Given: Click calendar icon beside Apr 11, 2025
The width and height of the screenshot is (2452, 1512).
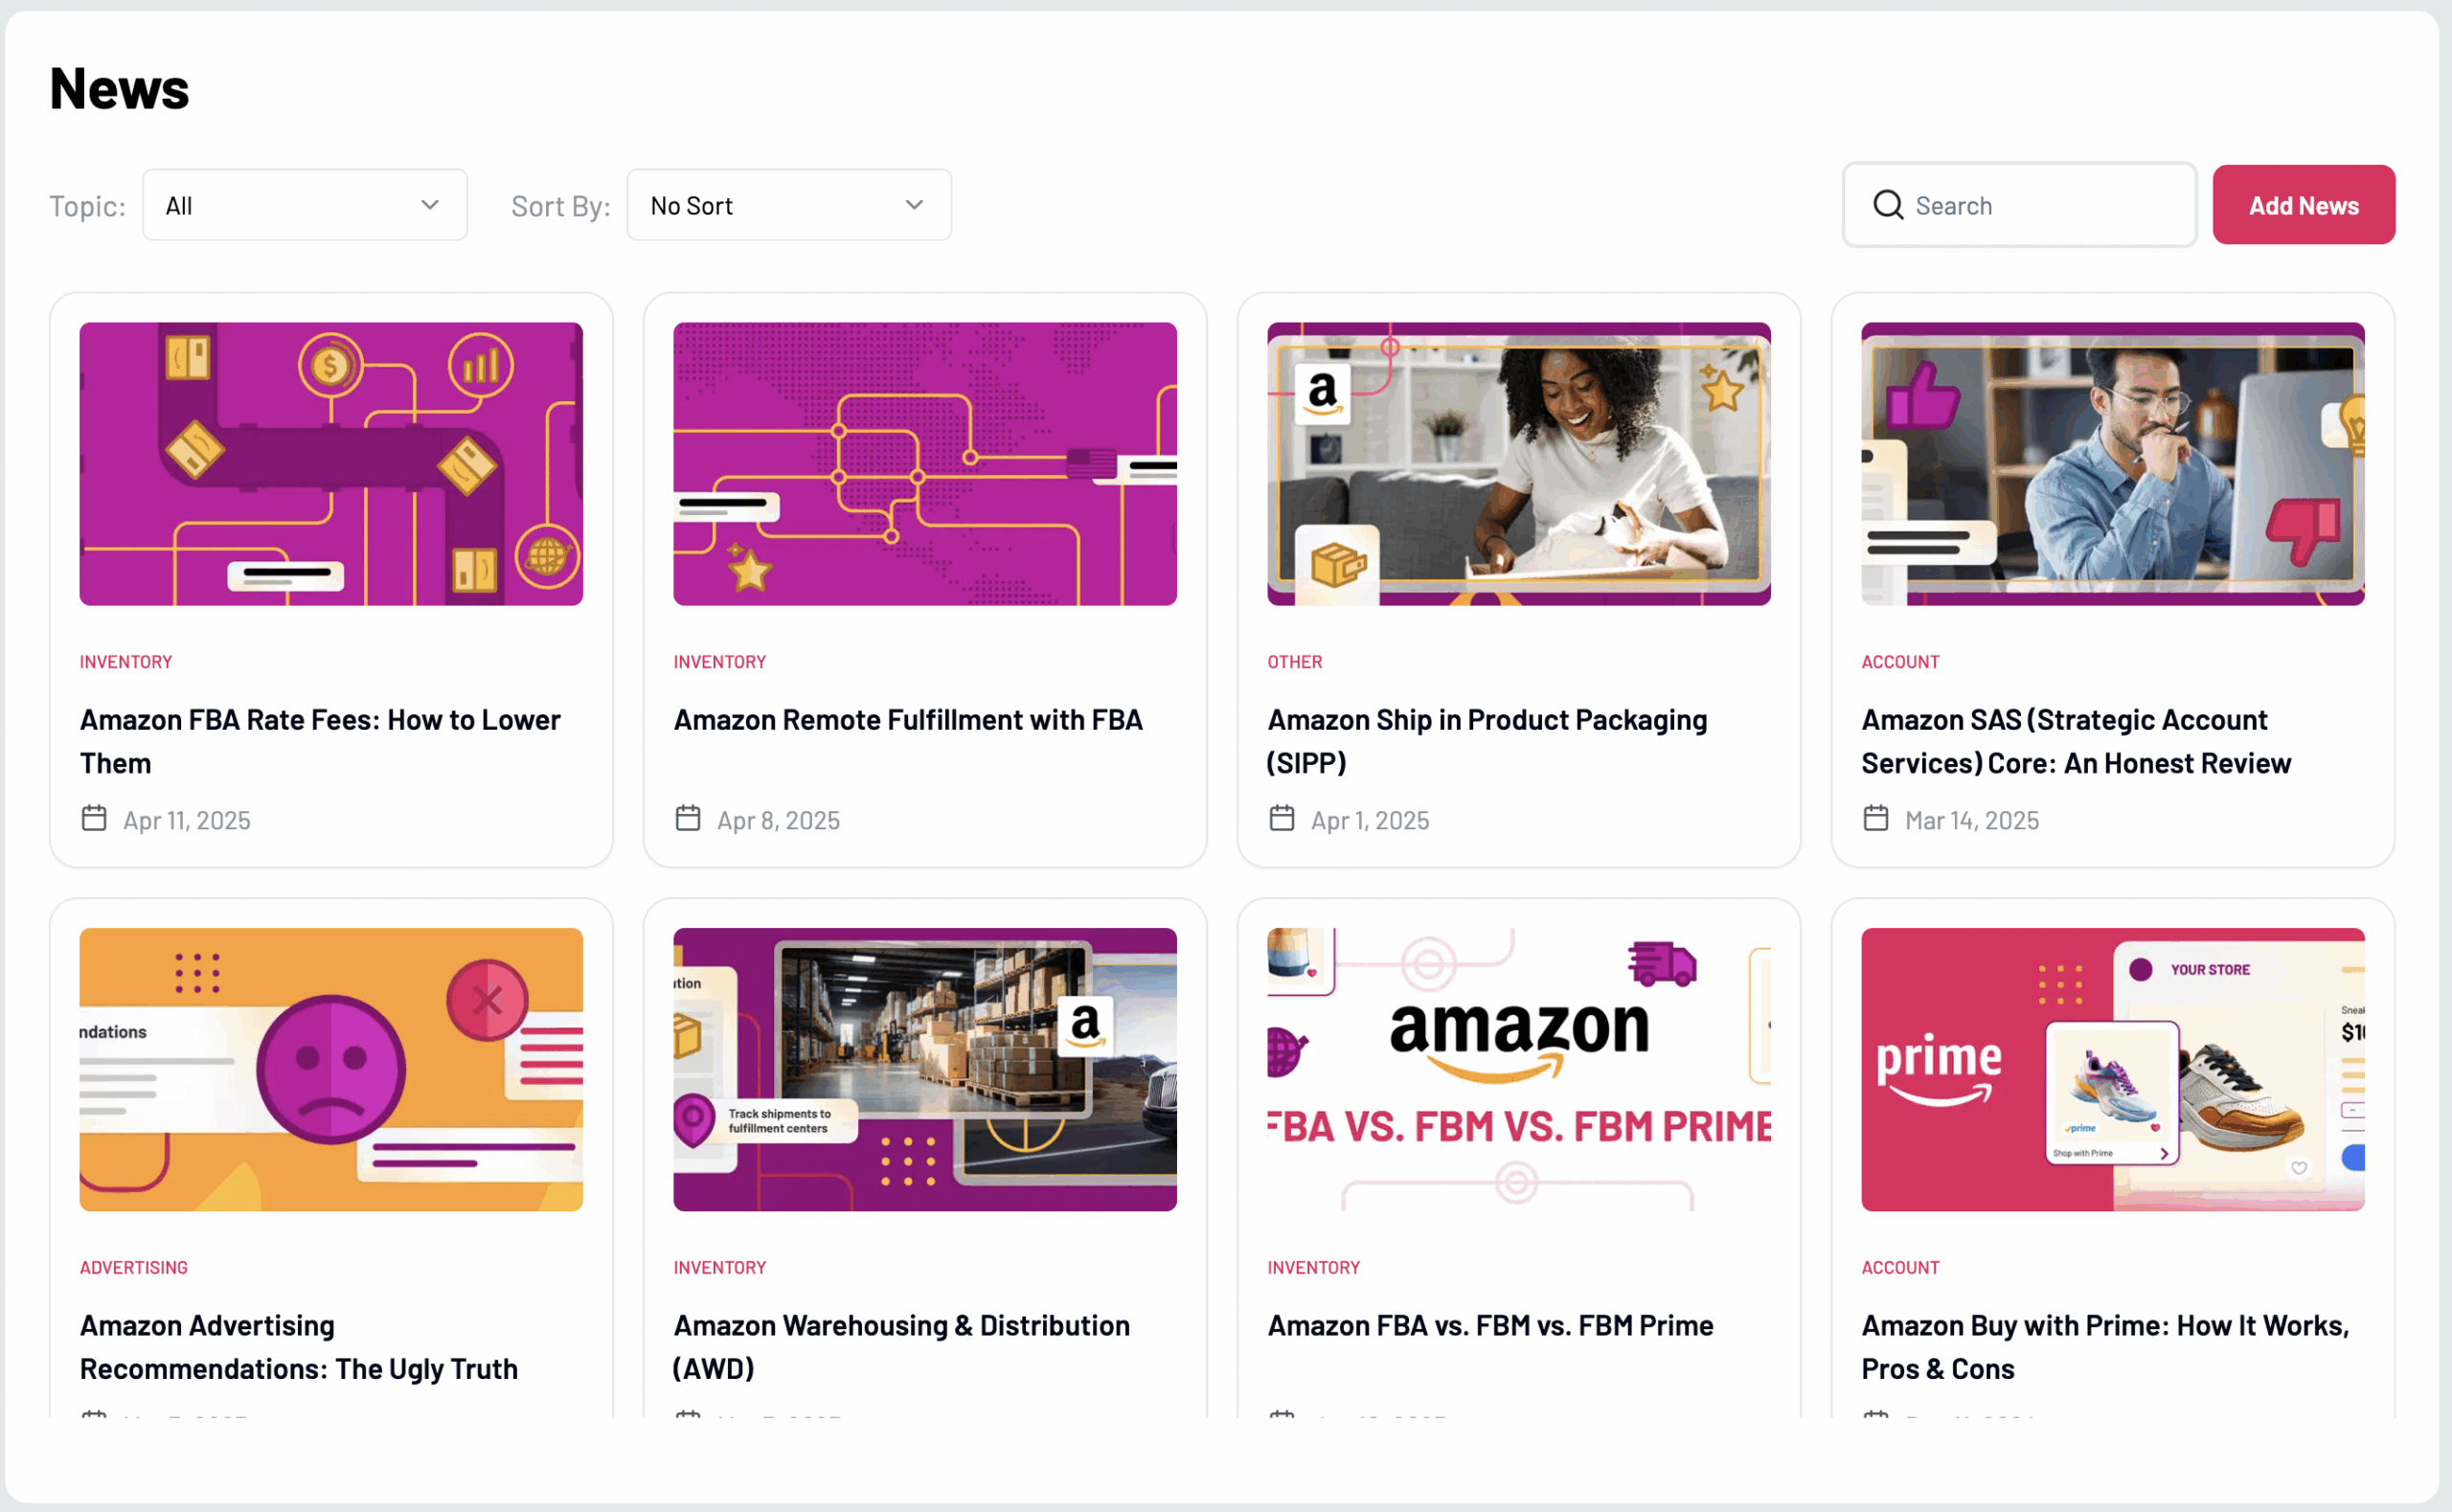Looking at the screenshot, I should click(x=94, y=818).
